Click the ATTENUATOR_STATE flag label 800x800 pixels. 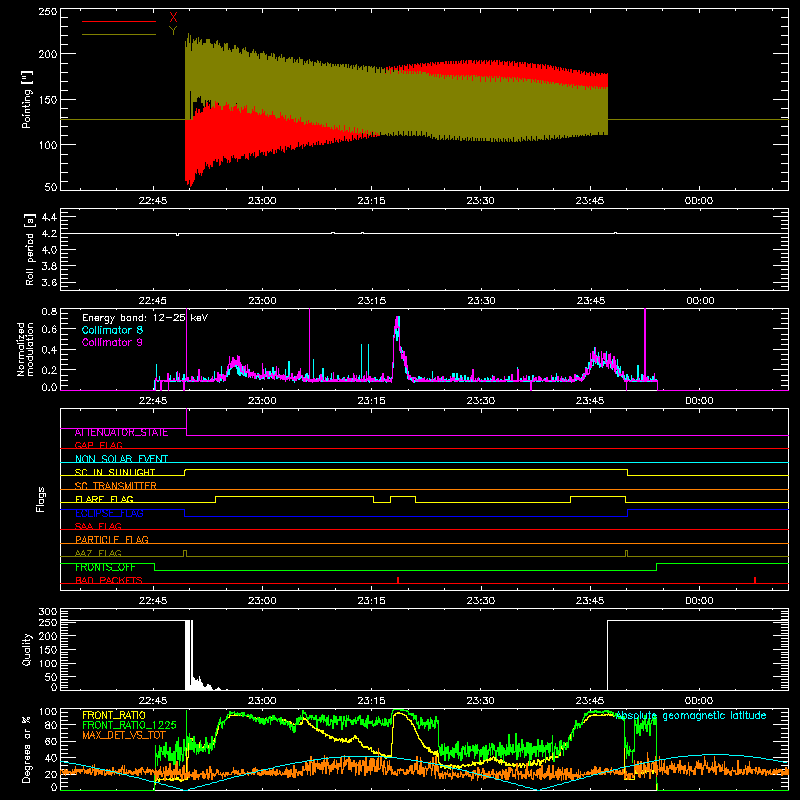[121, 432]
